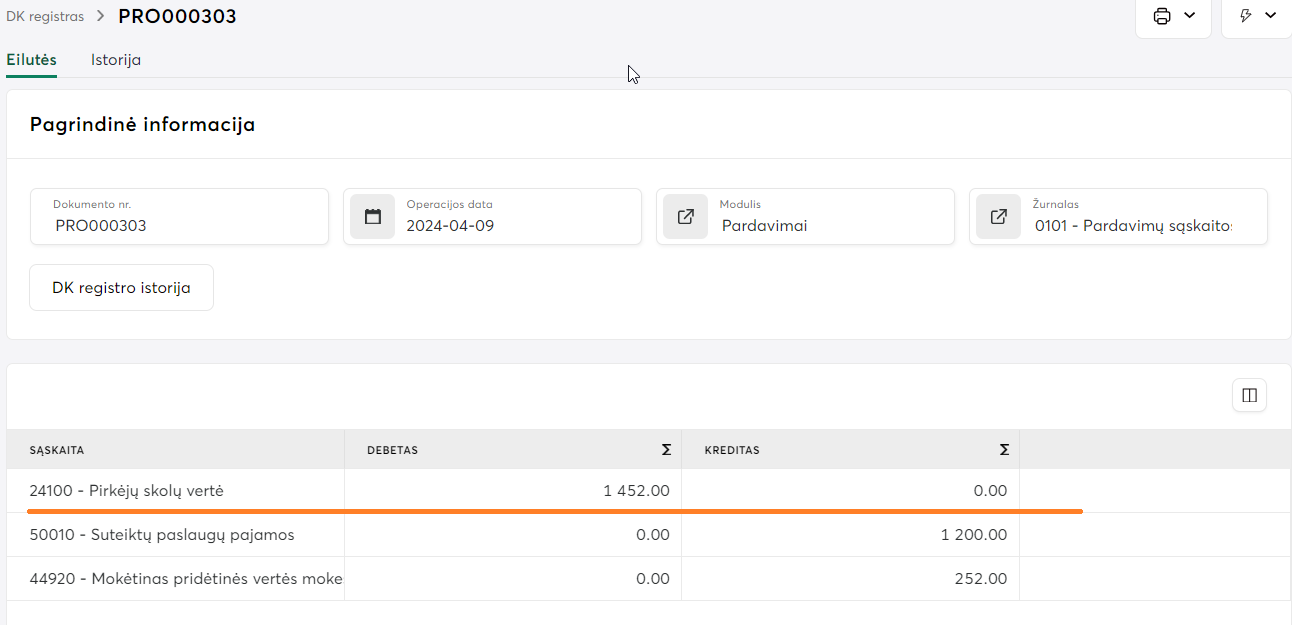Click the sum icon in Debetas column
1292x625 pixels.
point(666,450)
